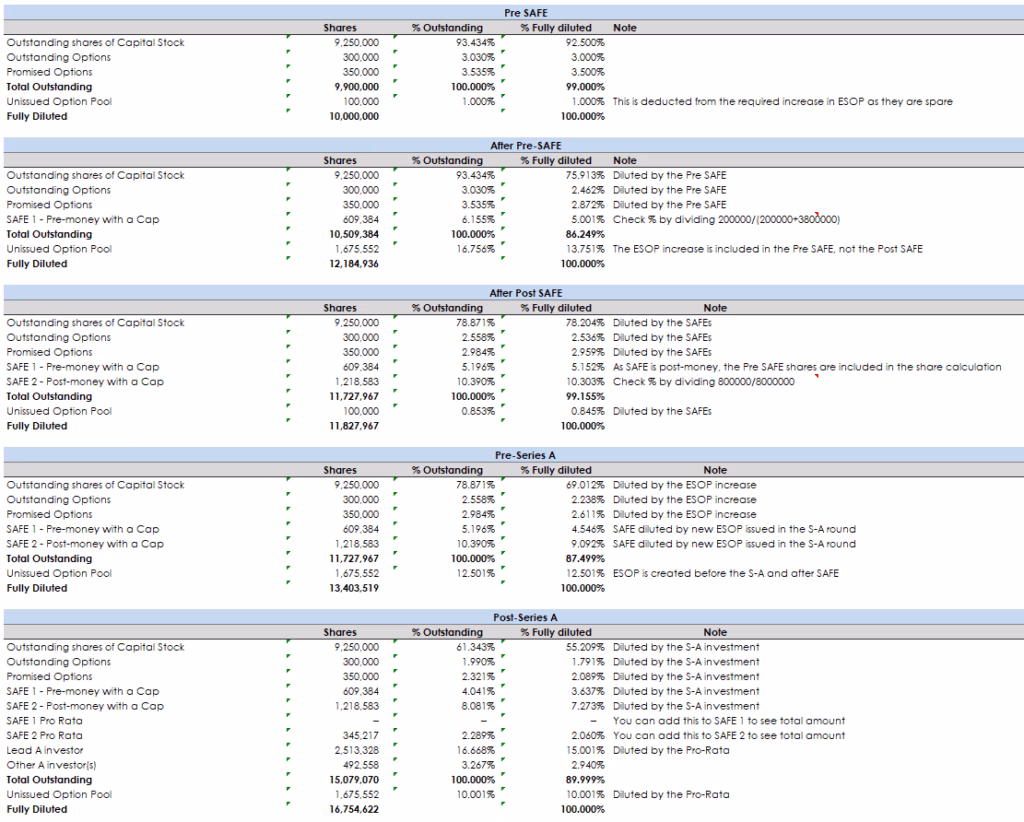This screenshot has width=1024, height=822.
Task: Select the 10.303% fully diluted value
Action: [584, 381]
